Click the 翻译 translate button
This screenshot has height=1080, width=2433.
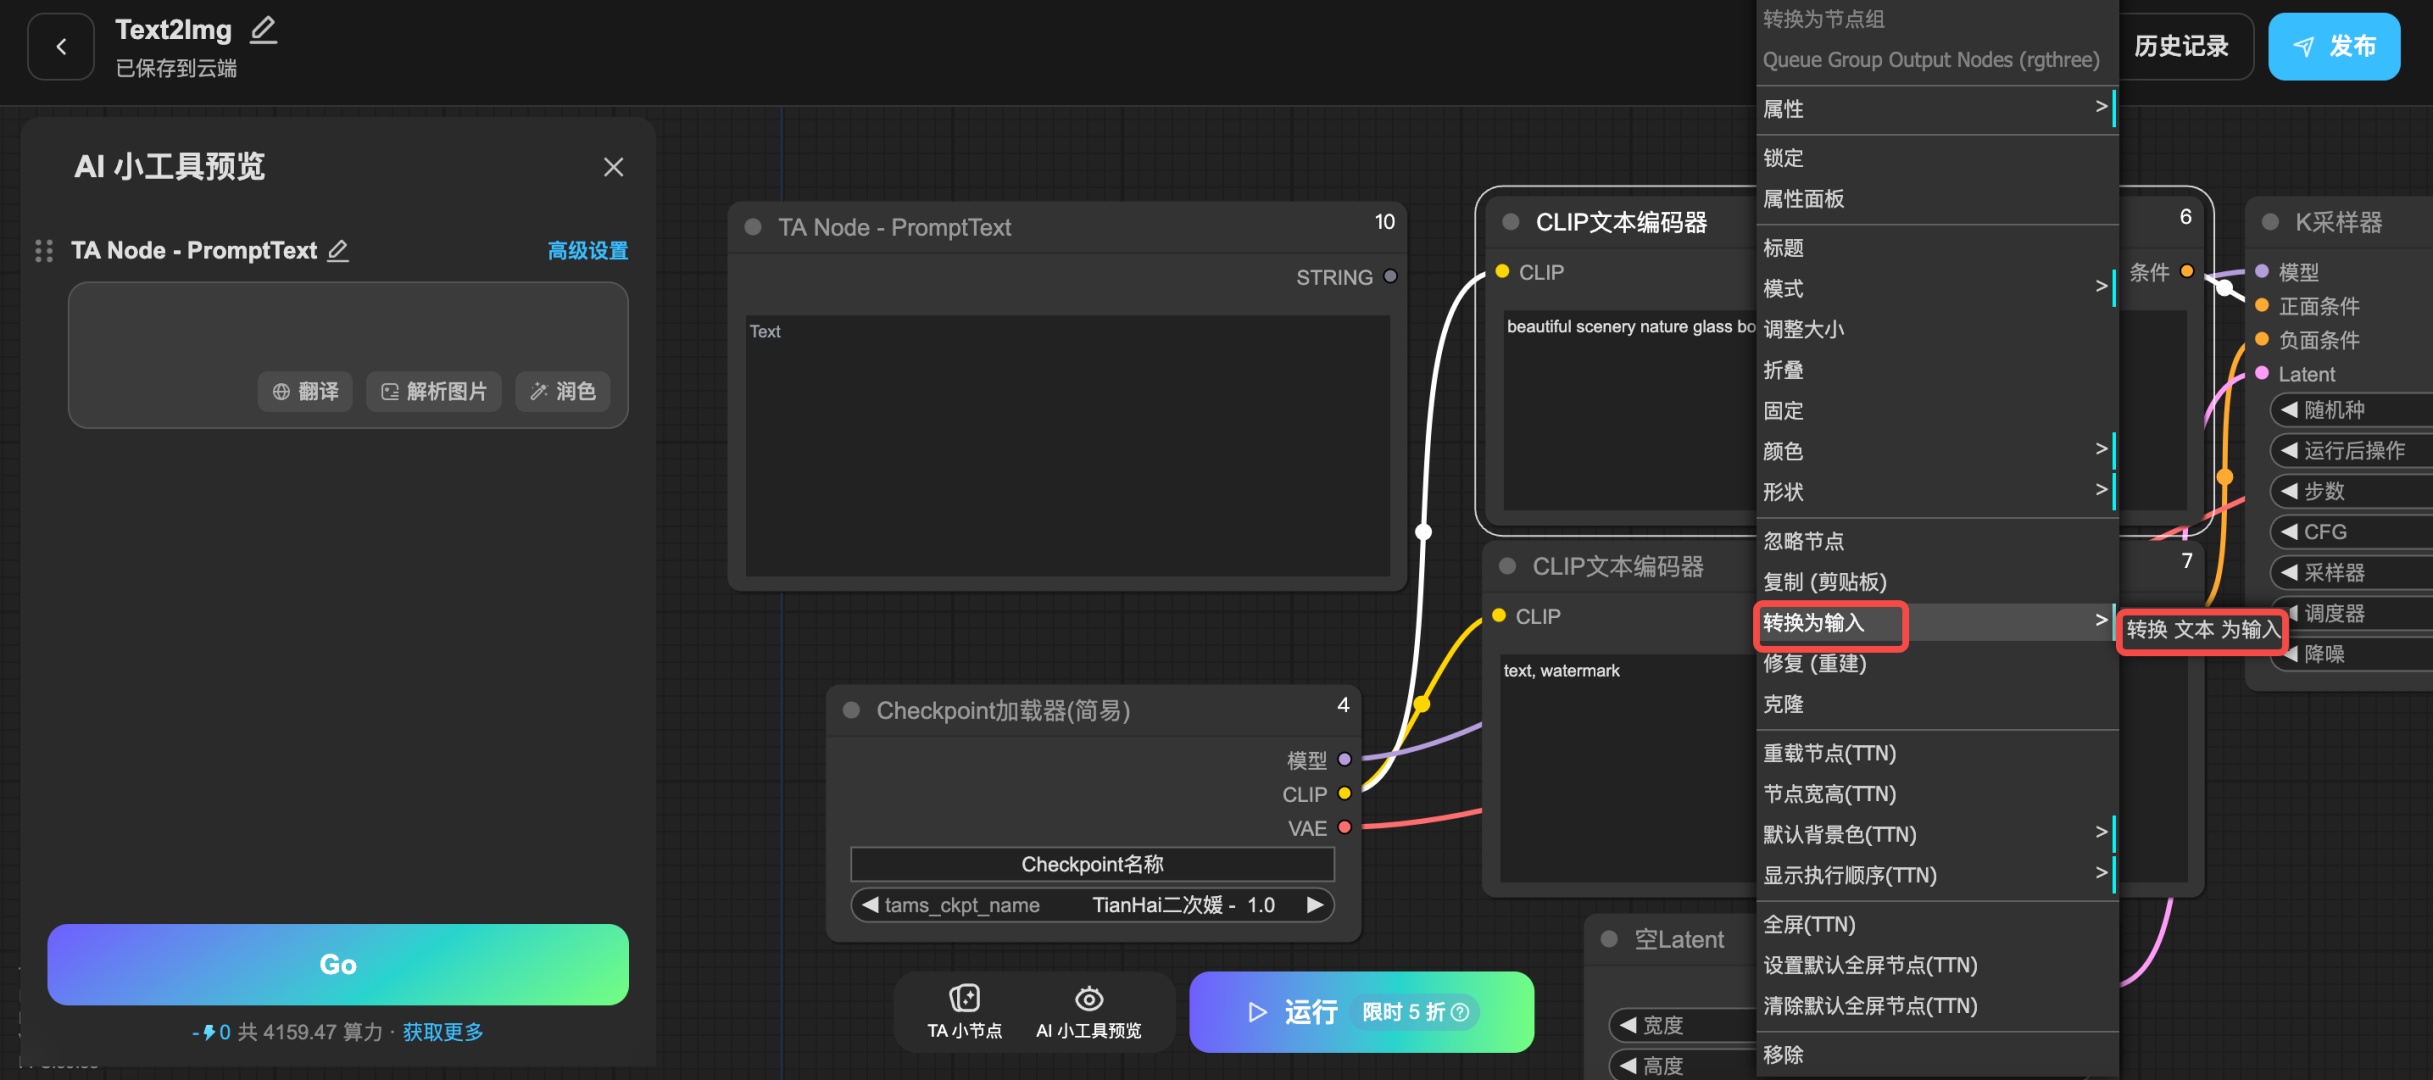tap(306, 391)
